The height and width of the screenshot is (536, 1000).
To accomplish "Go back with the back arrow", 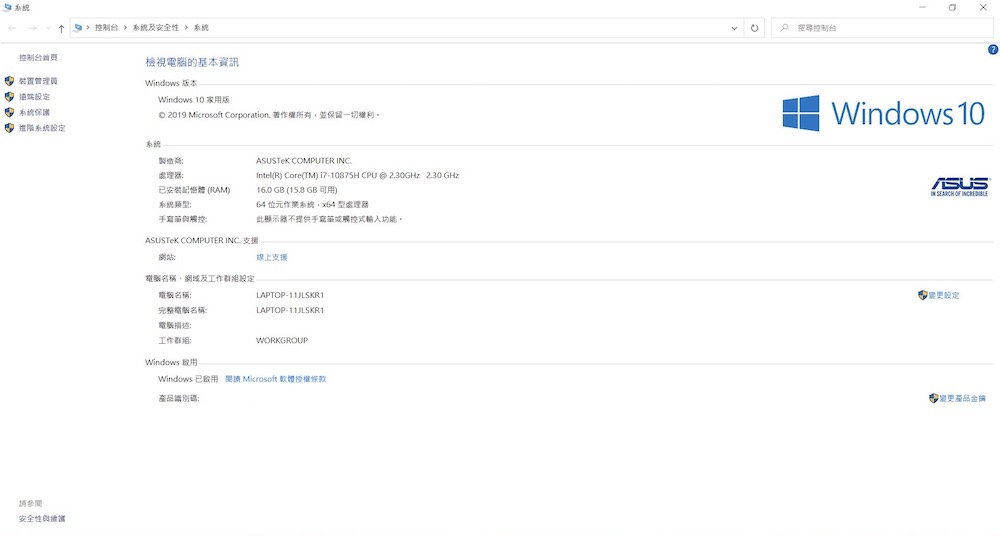I will [13, 28].
